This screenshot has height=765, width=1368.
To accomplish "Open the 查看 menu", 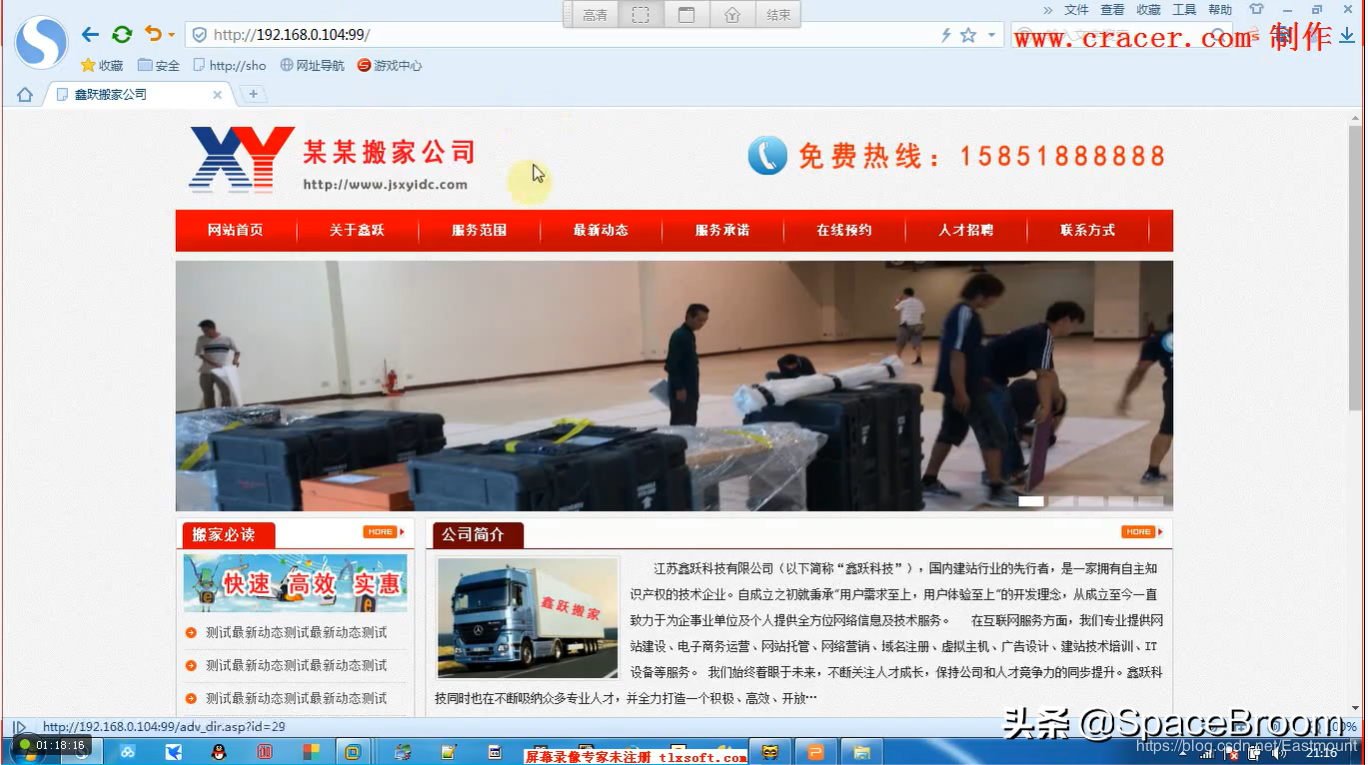I will click(1112, 10).
